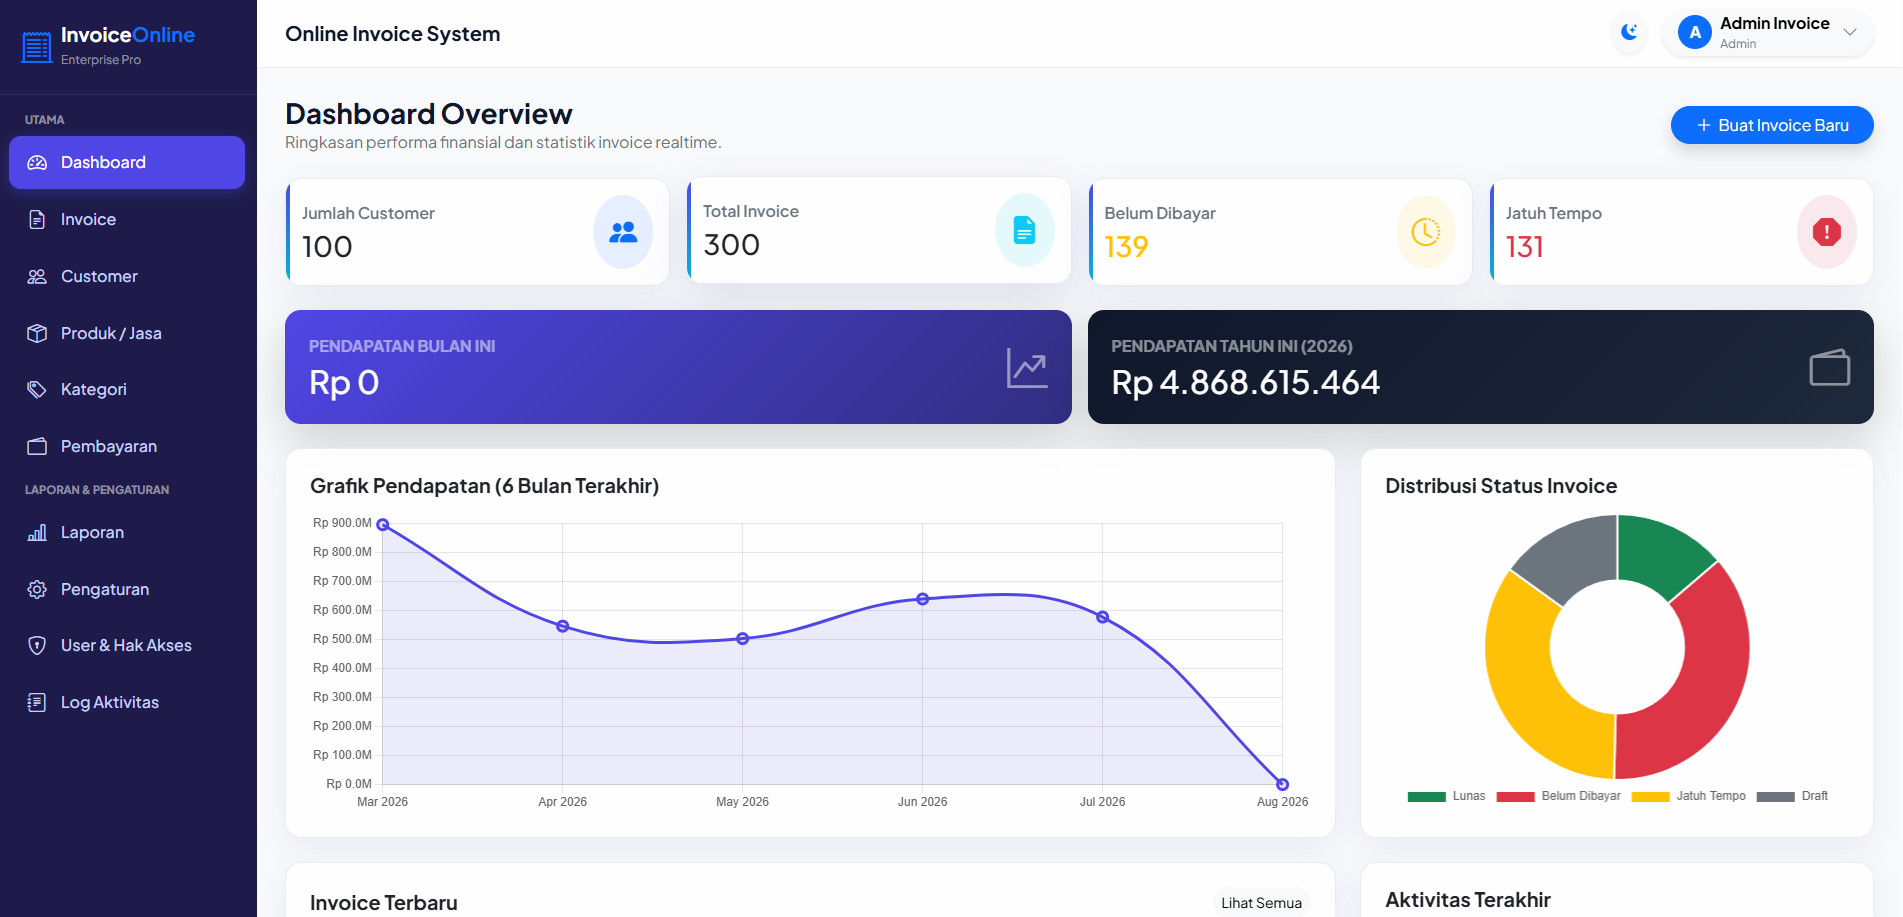Open Admin Invoice account dropdown

coord(1768,32)
